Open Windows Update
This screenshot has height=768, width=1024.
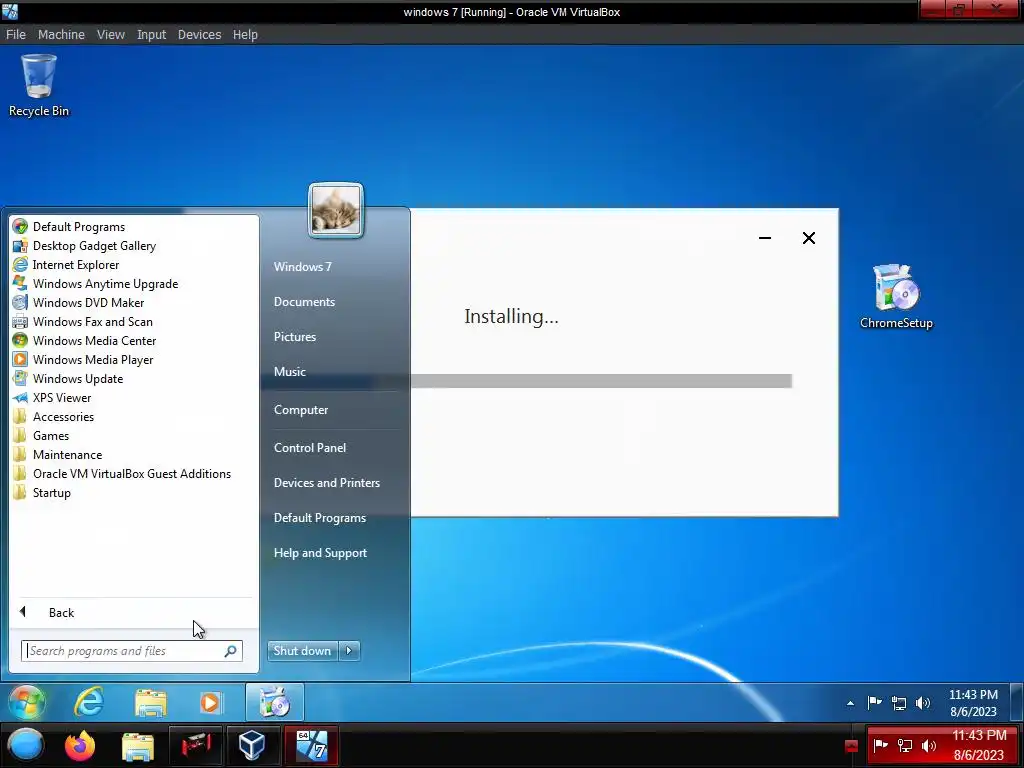[78, 378]
